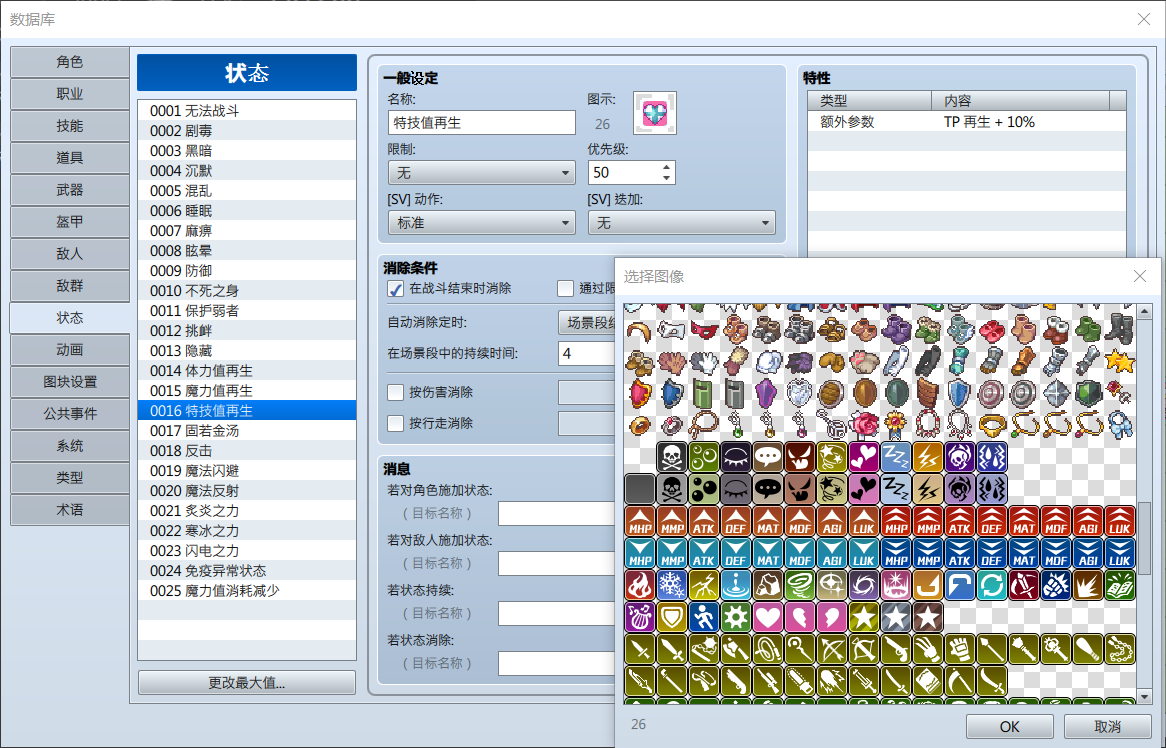The width and height of the screenshot is (1166, 748).
Task: Choose the tornado wind icon
Action: [799, 585]
